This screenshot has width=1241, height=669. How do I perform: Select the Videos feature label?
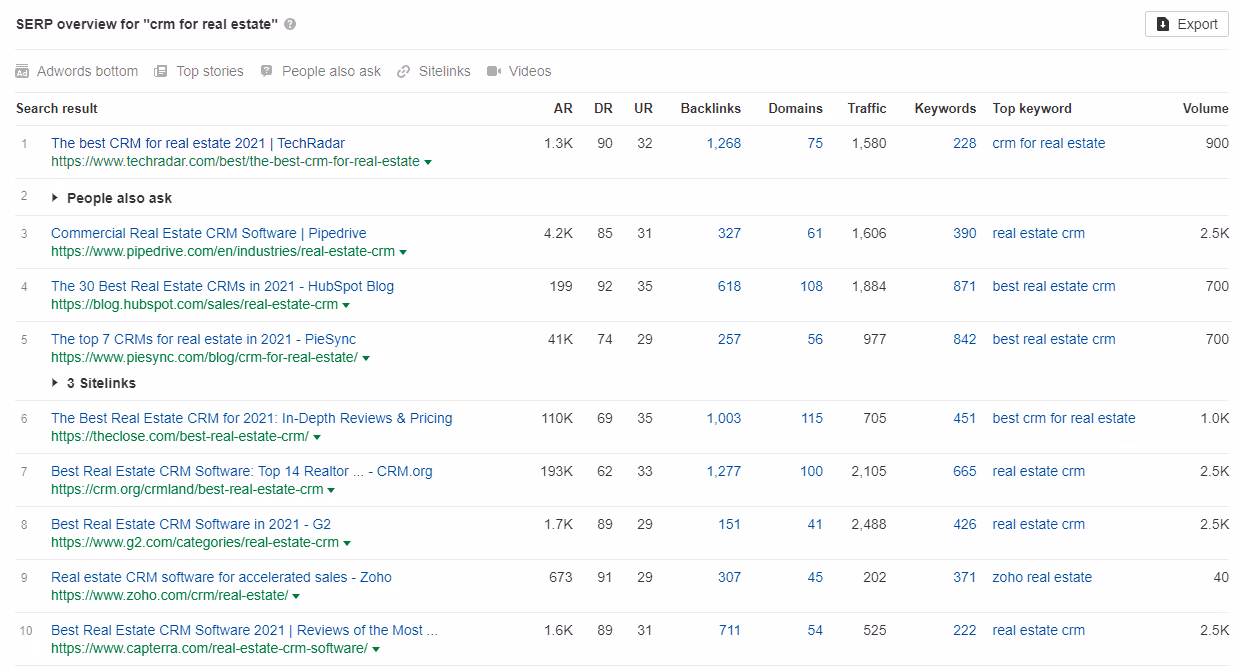pyautogui.click(x=530, y=71)
